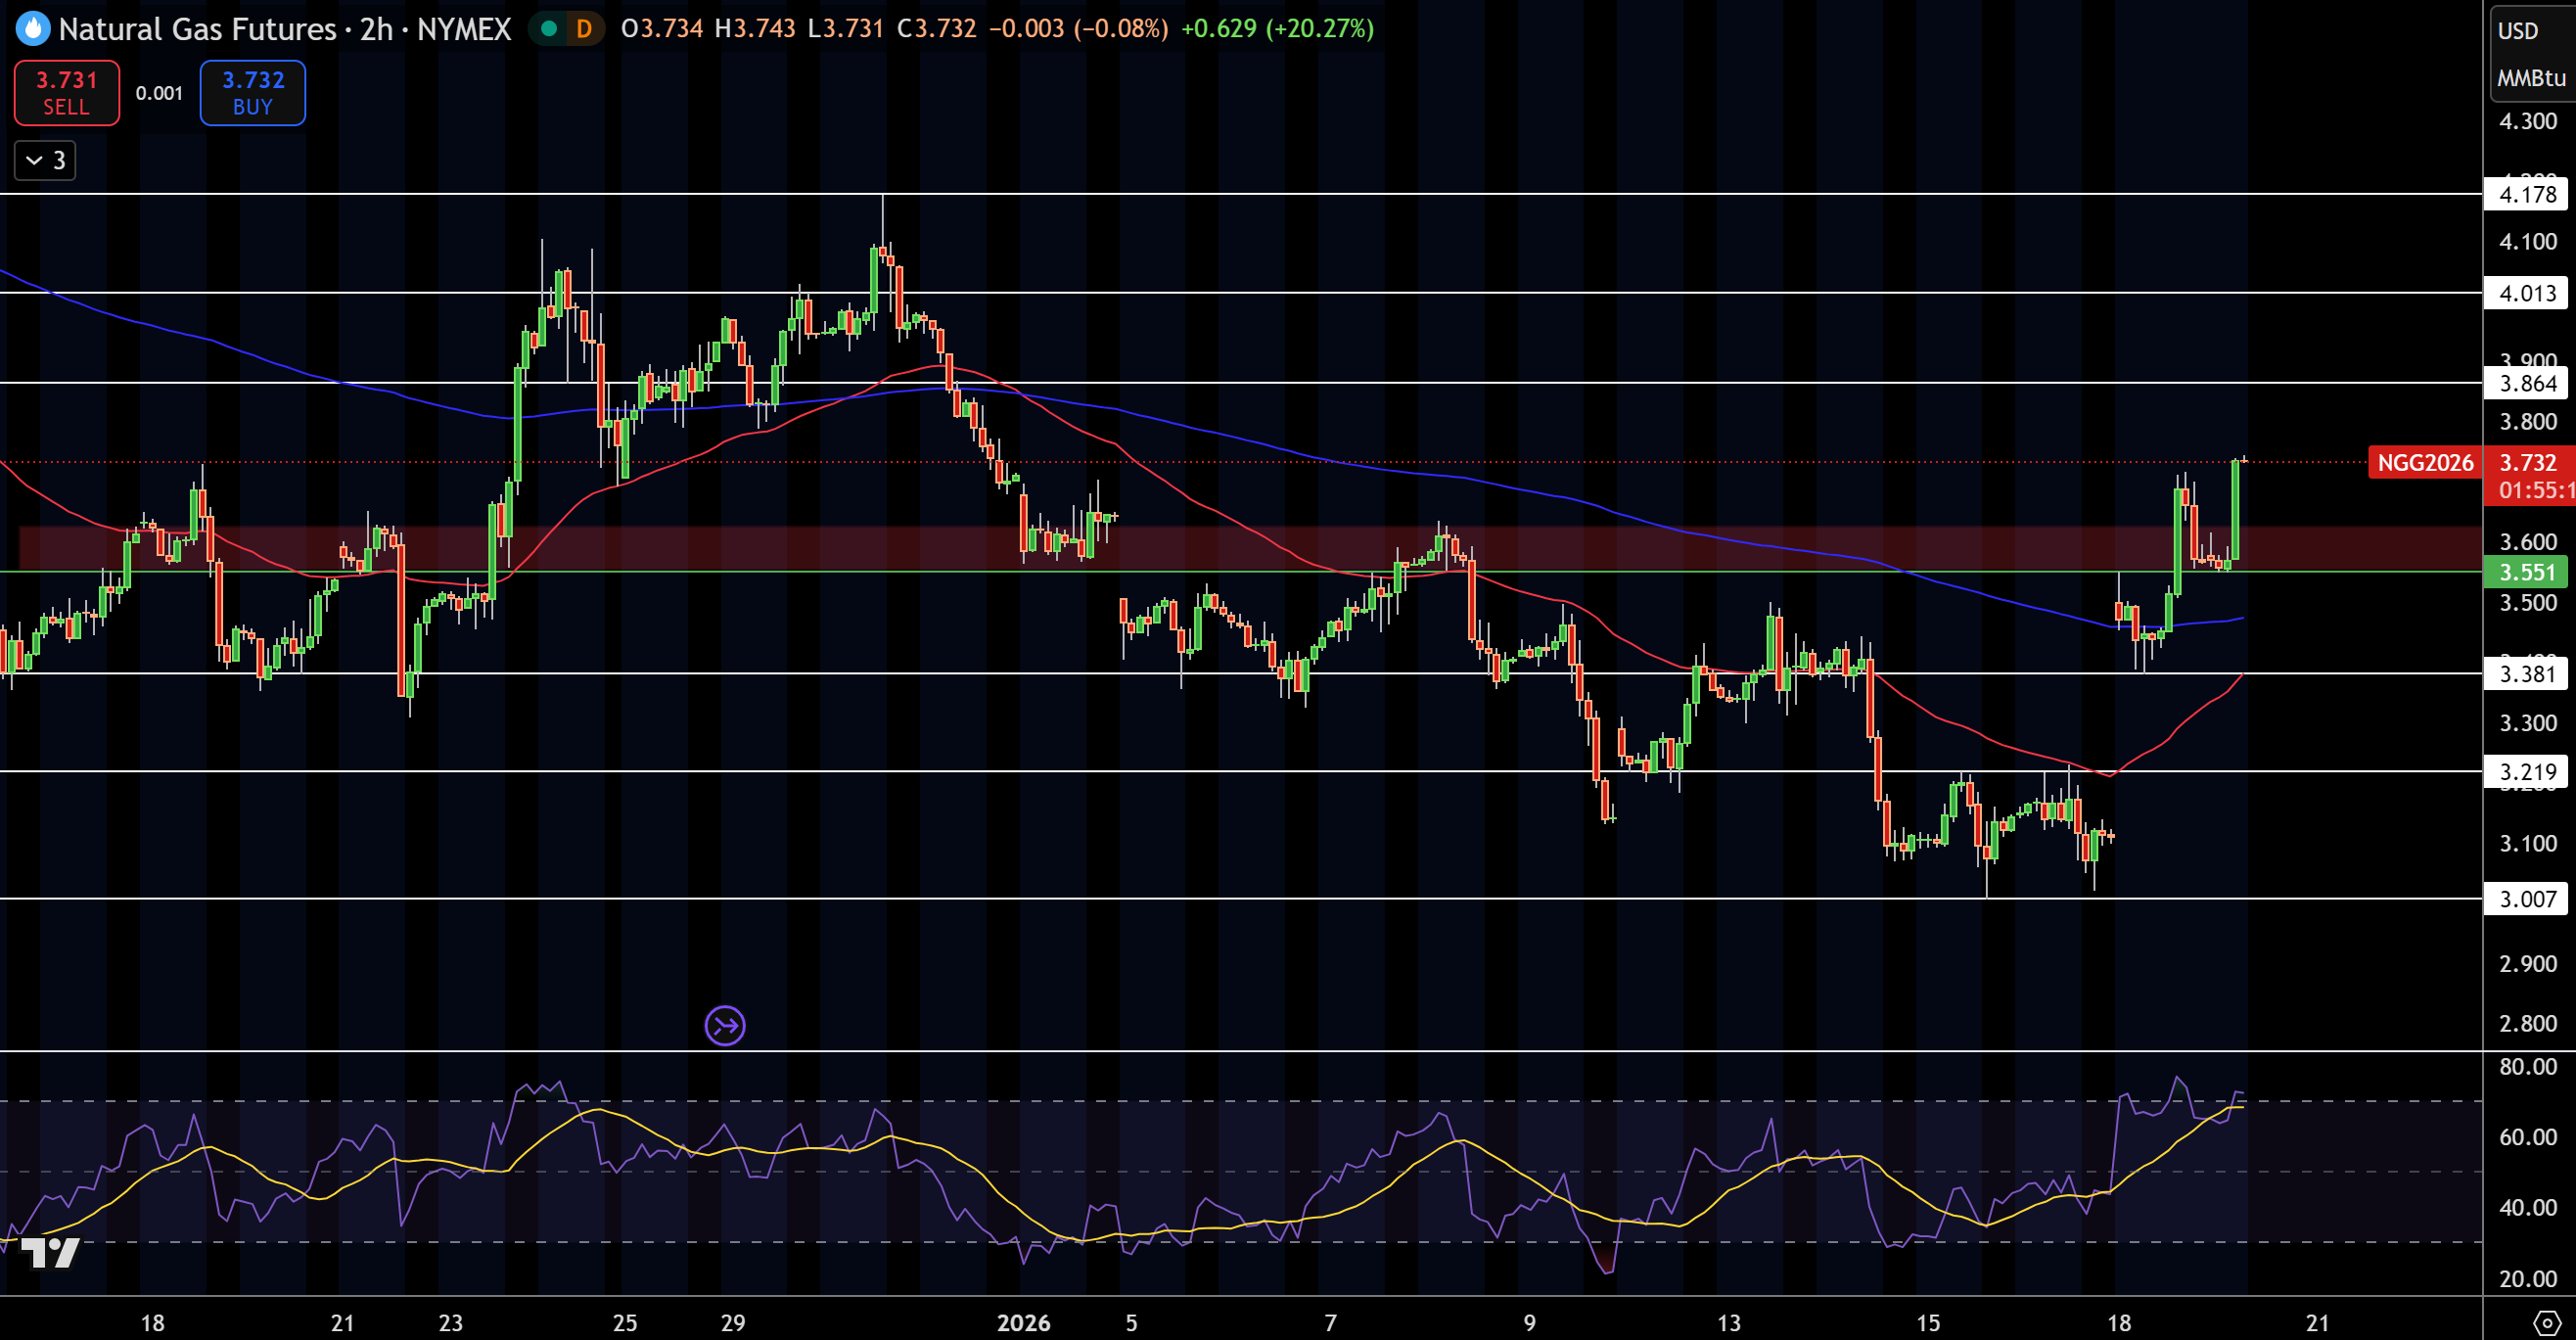The width and height of the screenshot is (2576, 1340).
Task: Select the green 3.551 price line label
Action: click(x=2528, y=572)
